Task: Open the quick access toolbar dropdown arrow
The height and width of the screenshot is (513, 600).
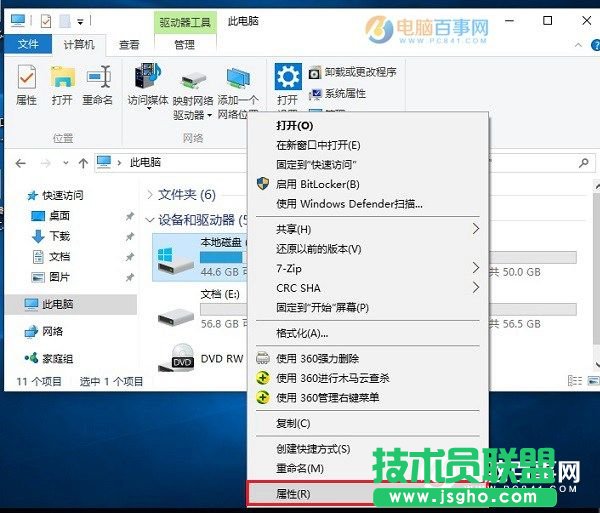Action: click(80, 22)
